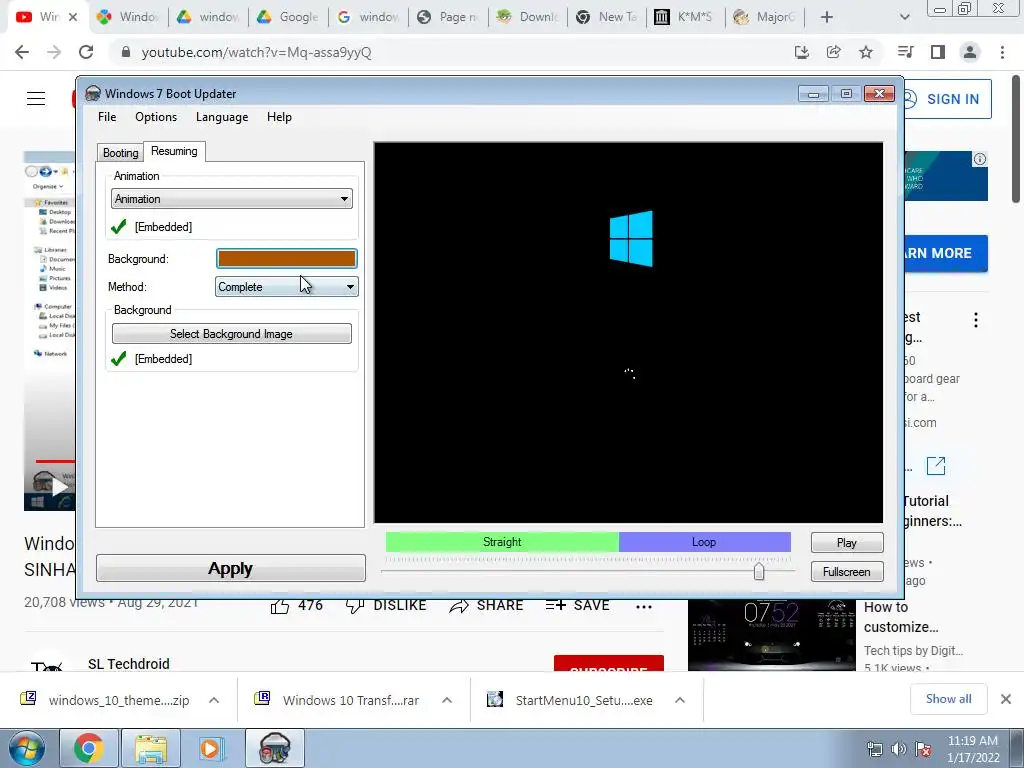Click the youtube.com address bar

(x=451, y=52)
